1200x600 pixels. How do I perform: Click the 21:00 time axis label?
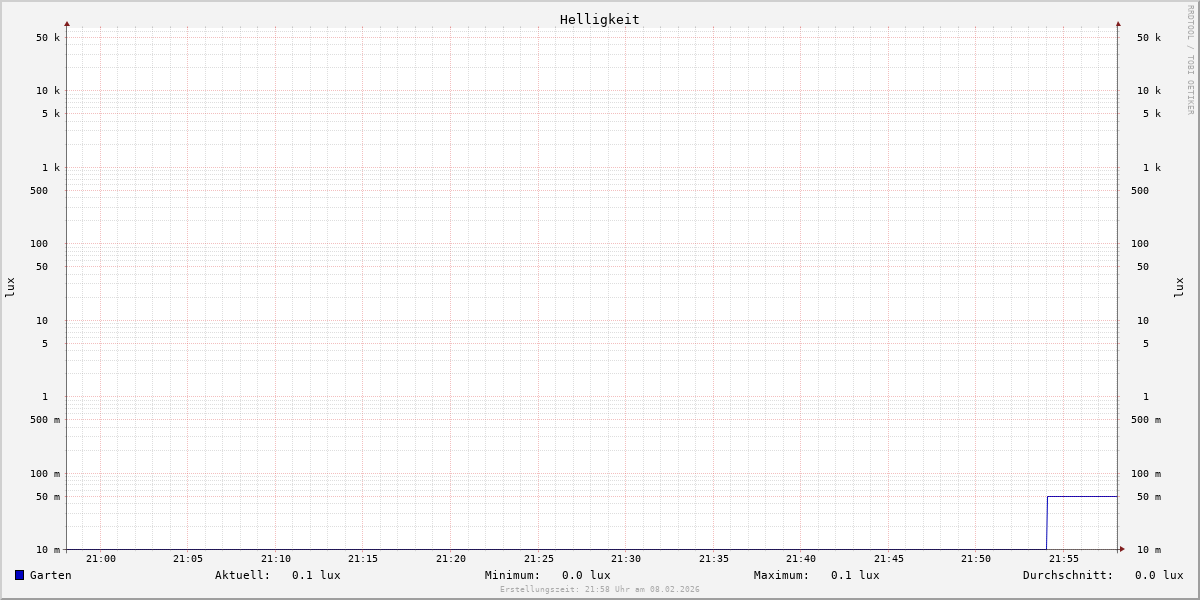point(101,559)
